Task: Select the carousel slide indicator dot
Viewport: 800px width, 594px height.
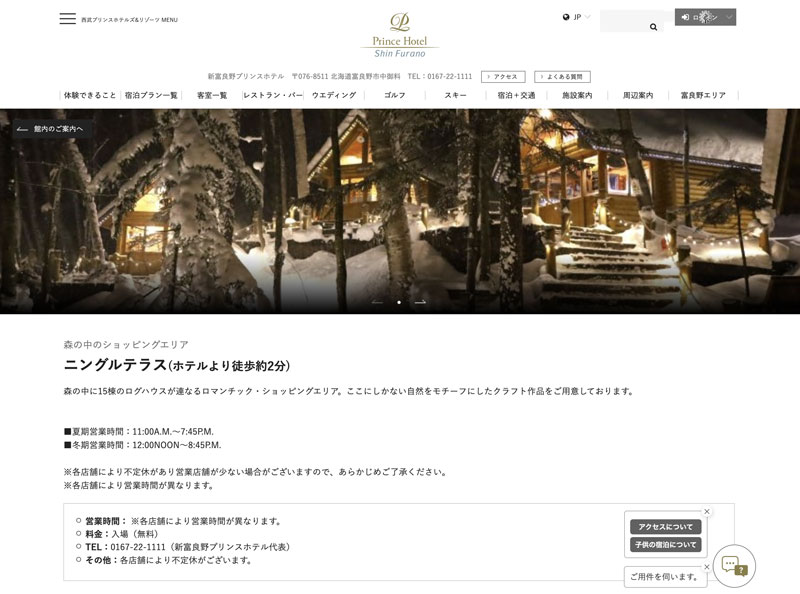Action: pos(399,302)
